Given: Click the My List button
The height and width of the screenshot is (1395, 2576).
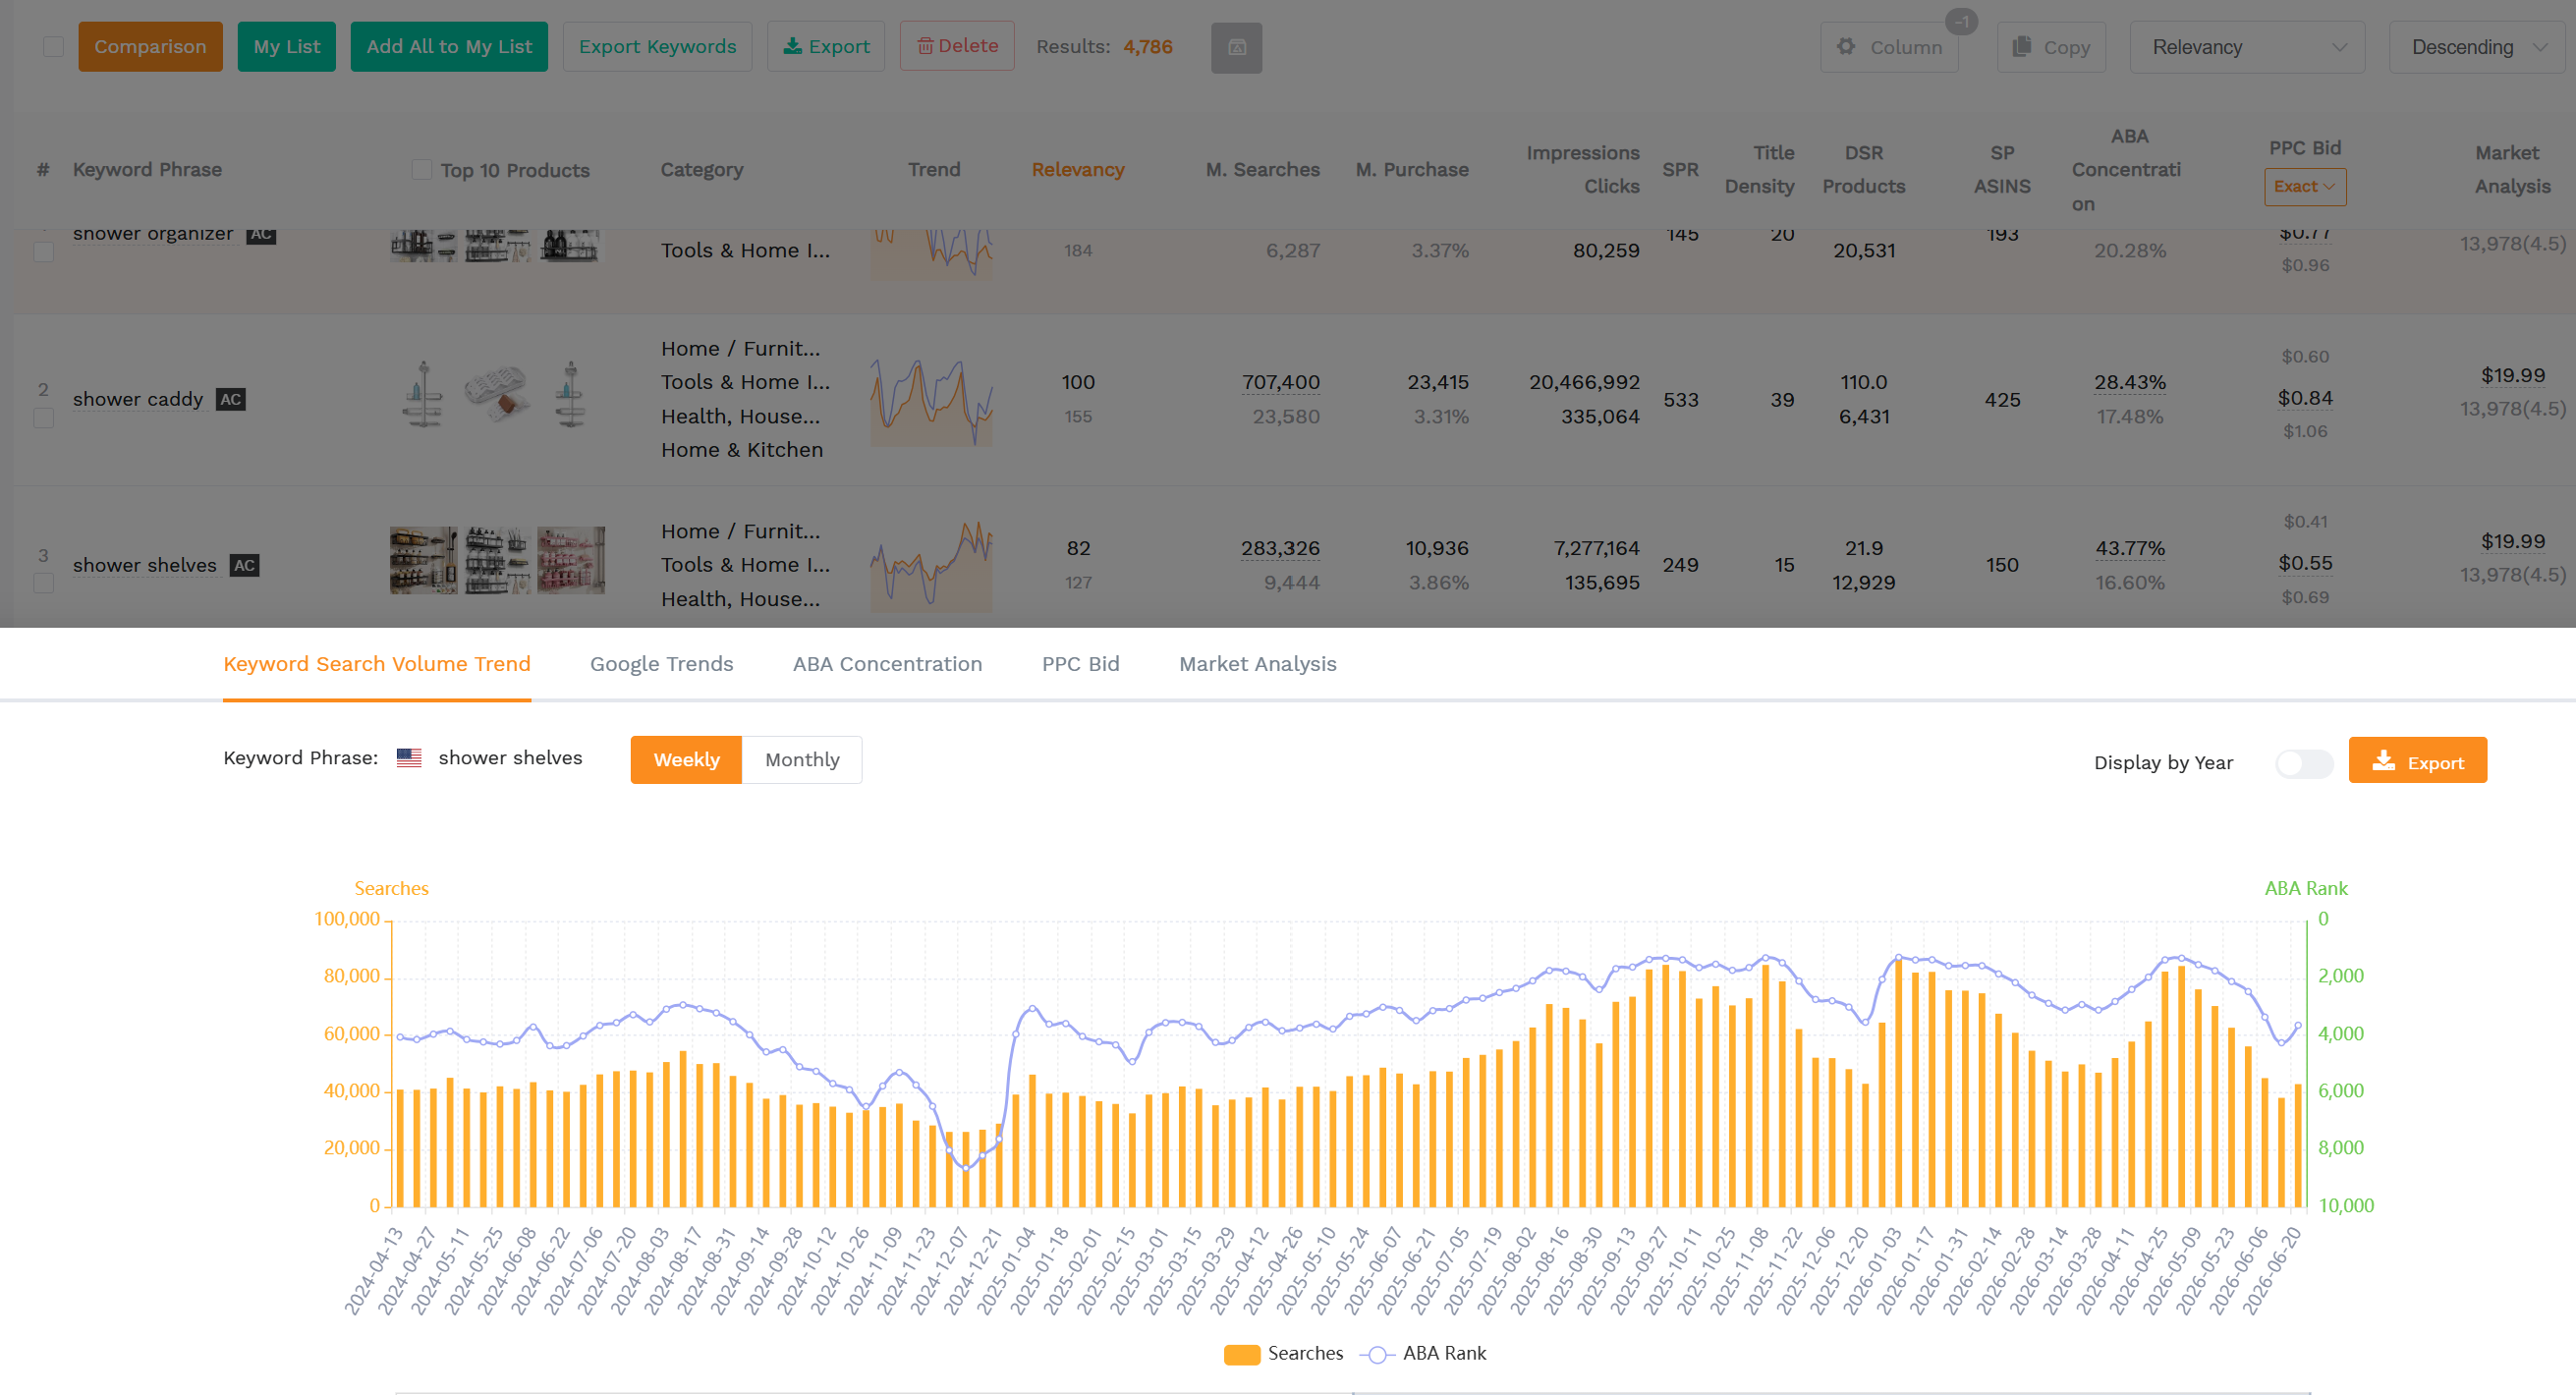Looking at the screenshot, I should [x=286, y=47].
